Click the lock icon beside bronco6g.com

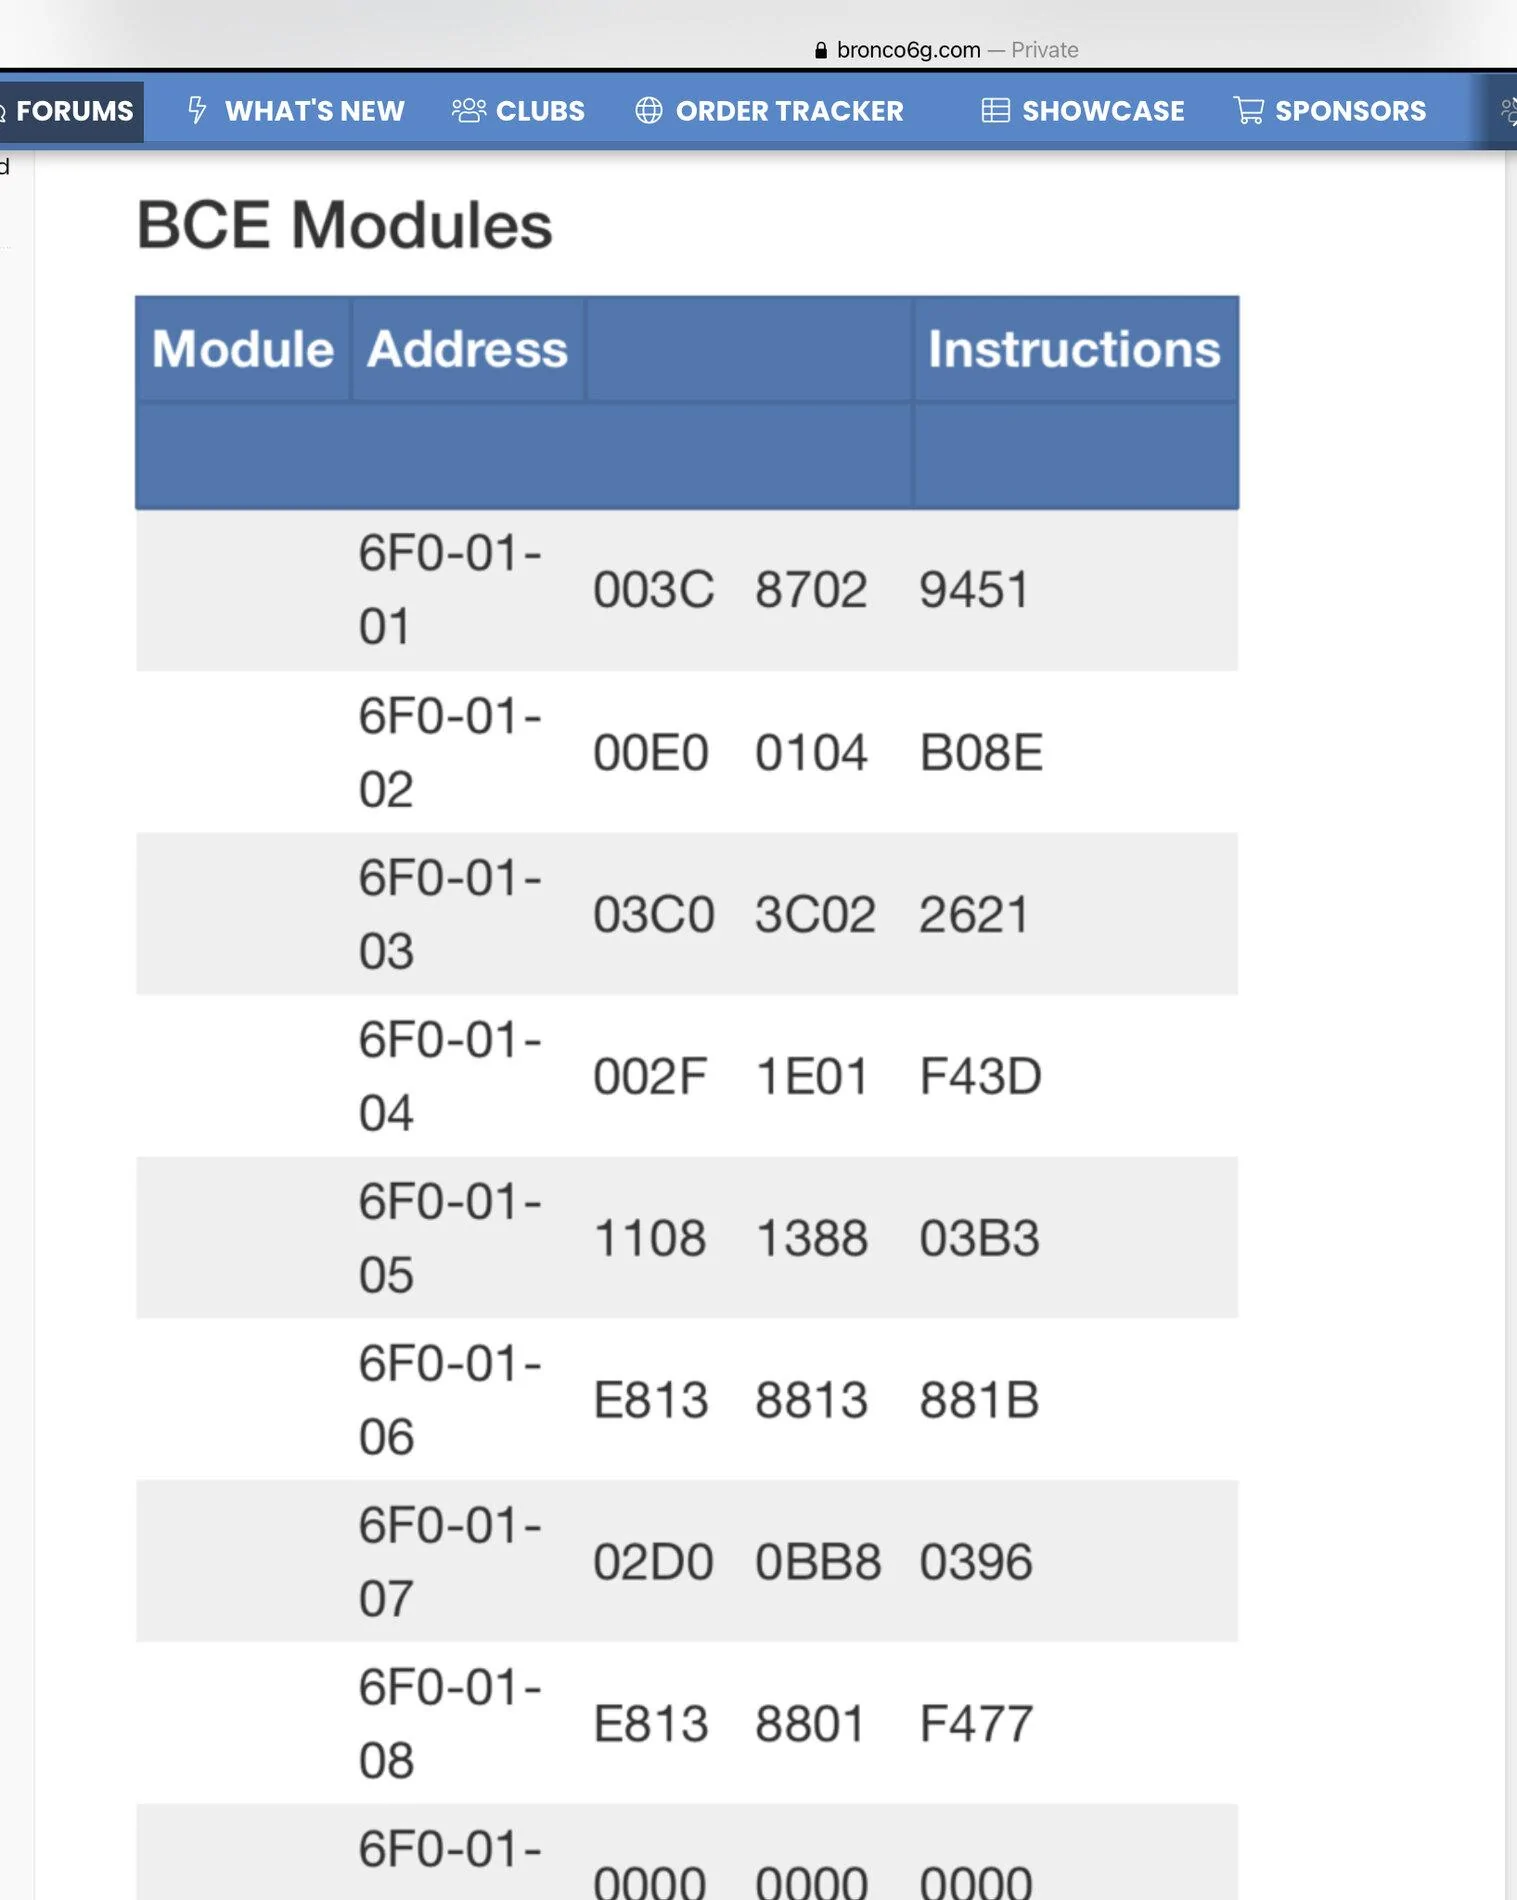click(821, 50)
